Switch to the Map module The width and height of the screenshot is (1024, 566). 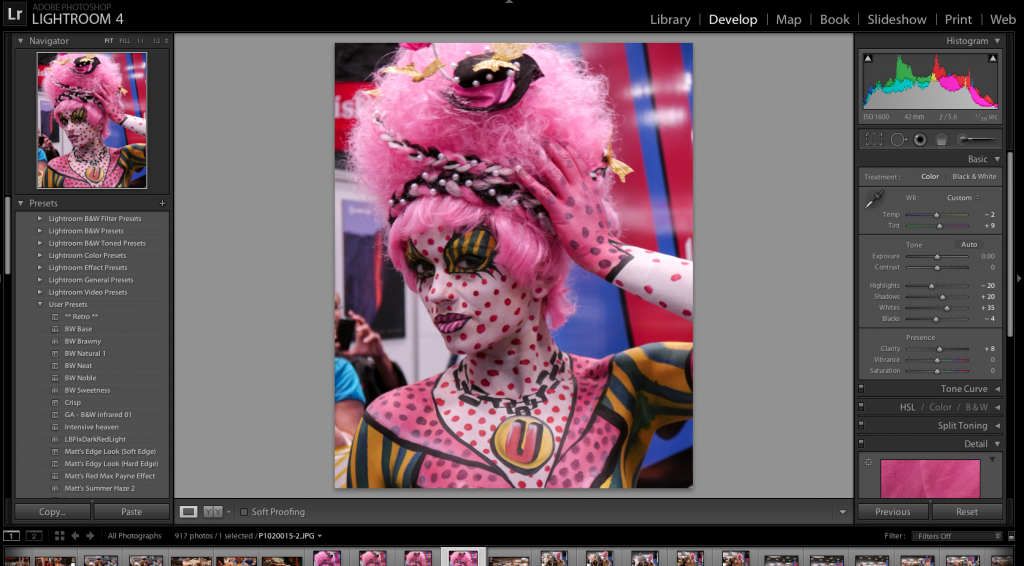click(788, 20)
